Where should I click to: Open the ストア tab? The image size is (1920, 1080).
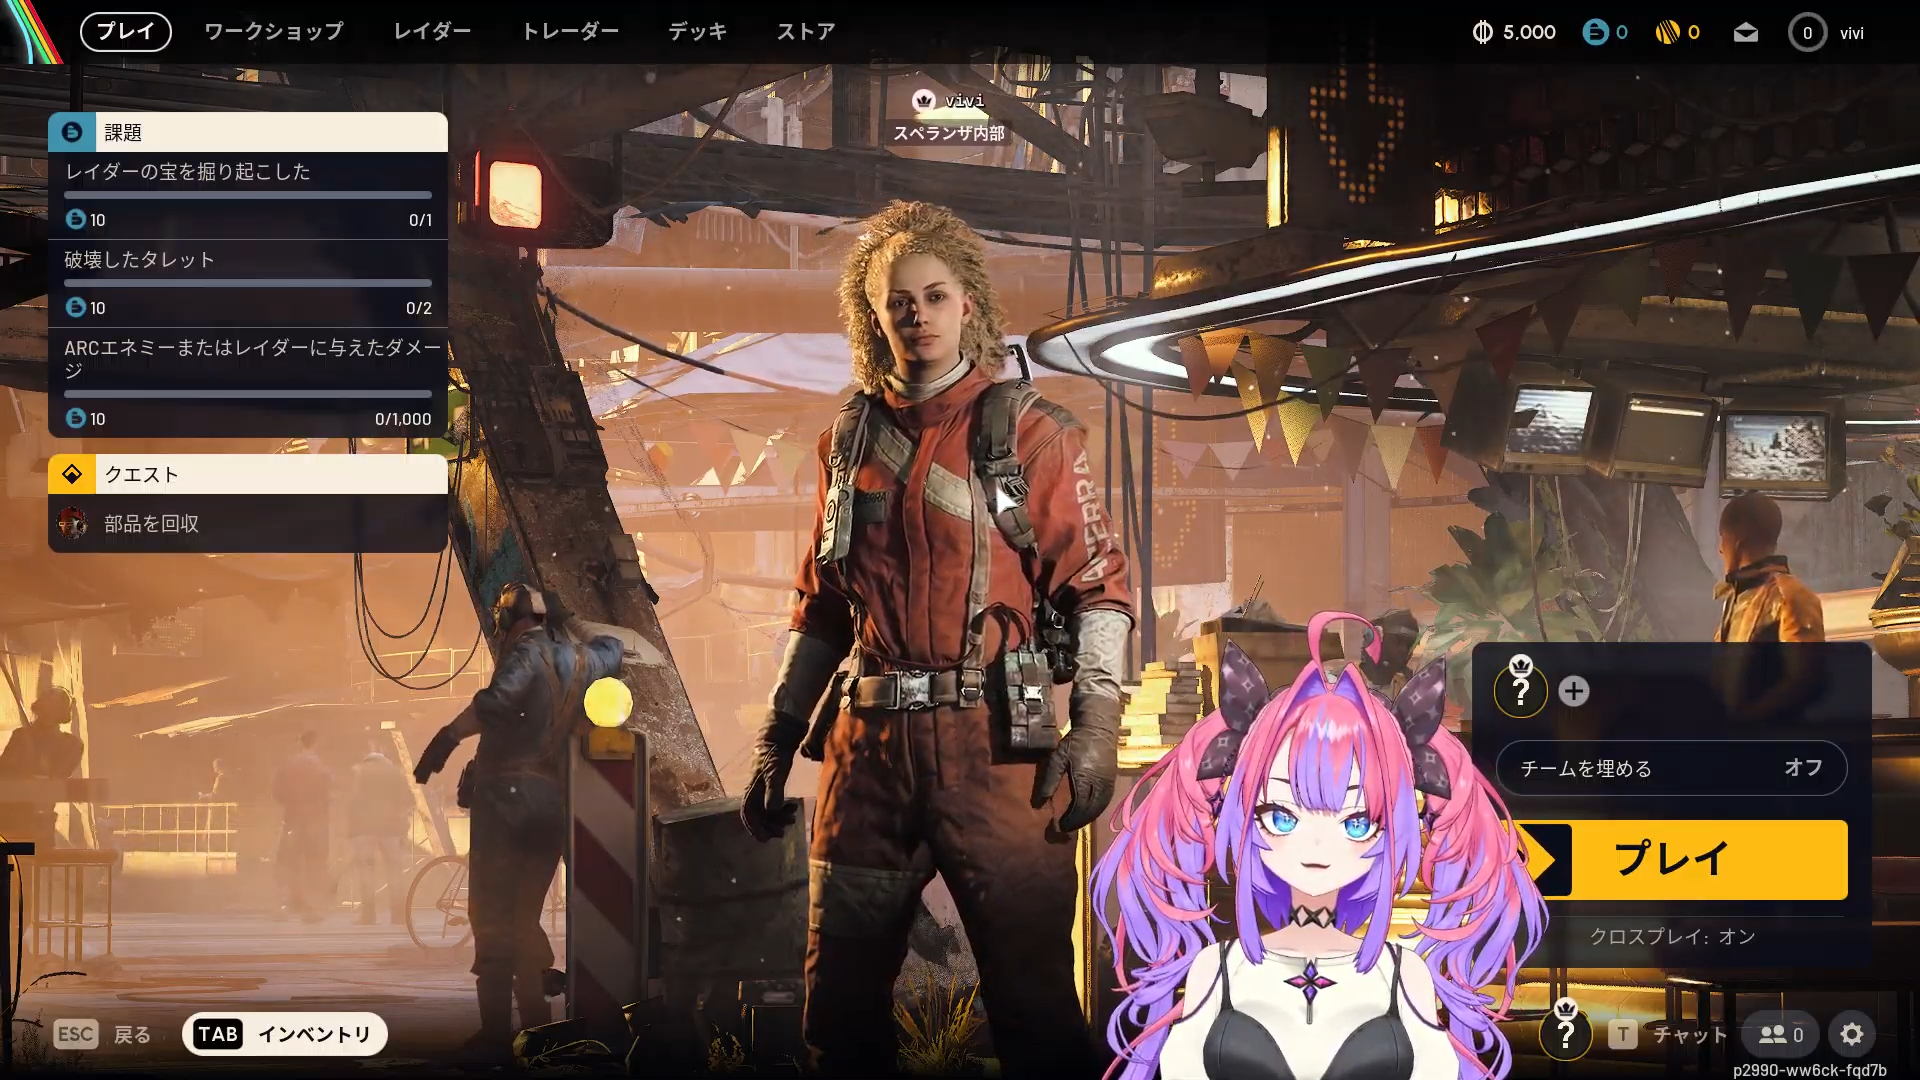(x=805, y=32)
